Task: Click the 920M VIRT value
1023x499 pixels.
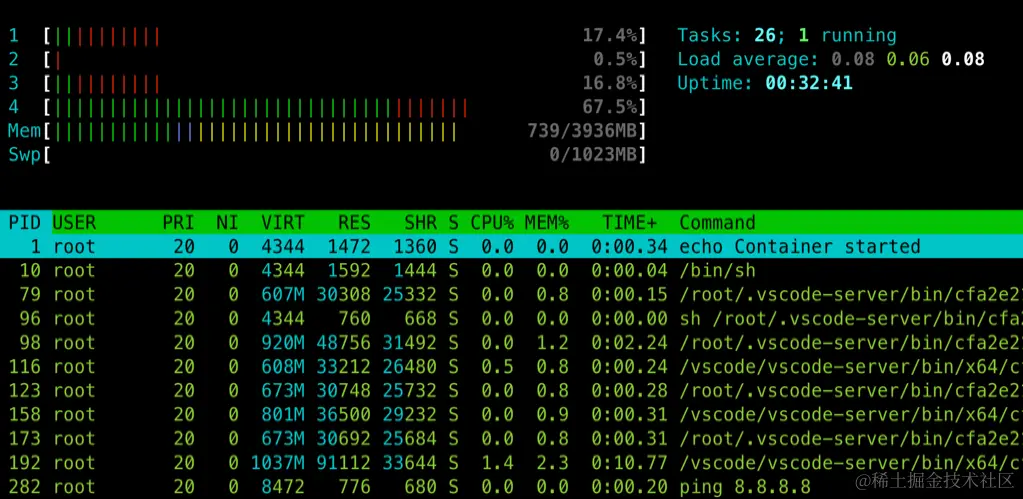Action: coord(282,342)
